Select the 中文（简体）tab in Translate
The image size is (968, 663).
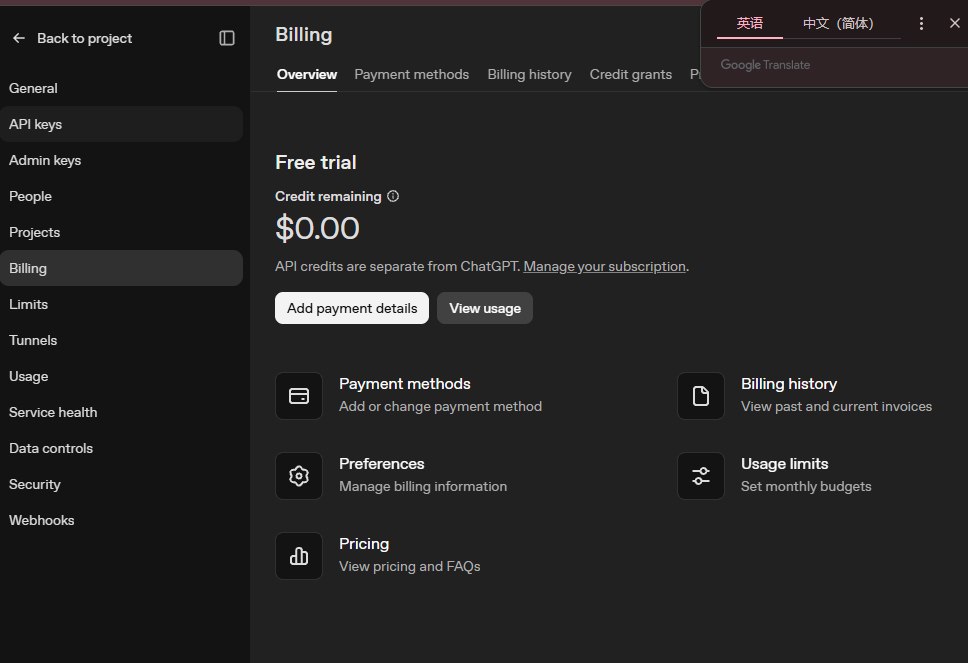(838, 23)
